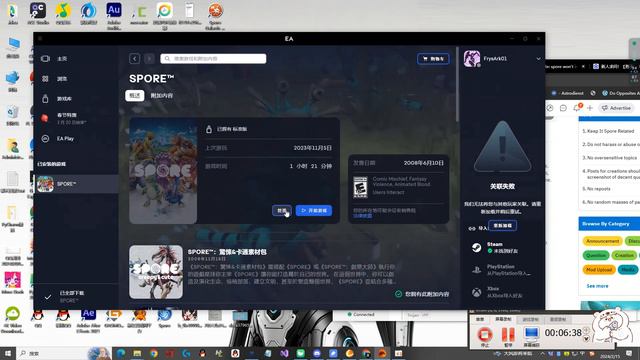Open the shopping cart button

tap(433, 59)
